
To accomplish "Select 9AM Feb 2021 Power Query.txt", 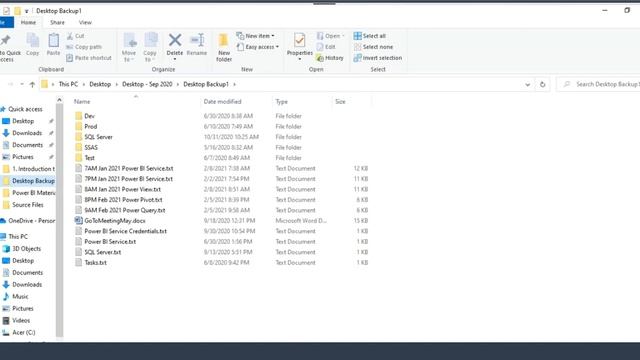I will coord(120,211).
